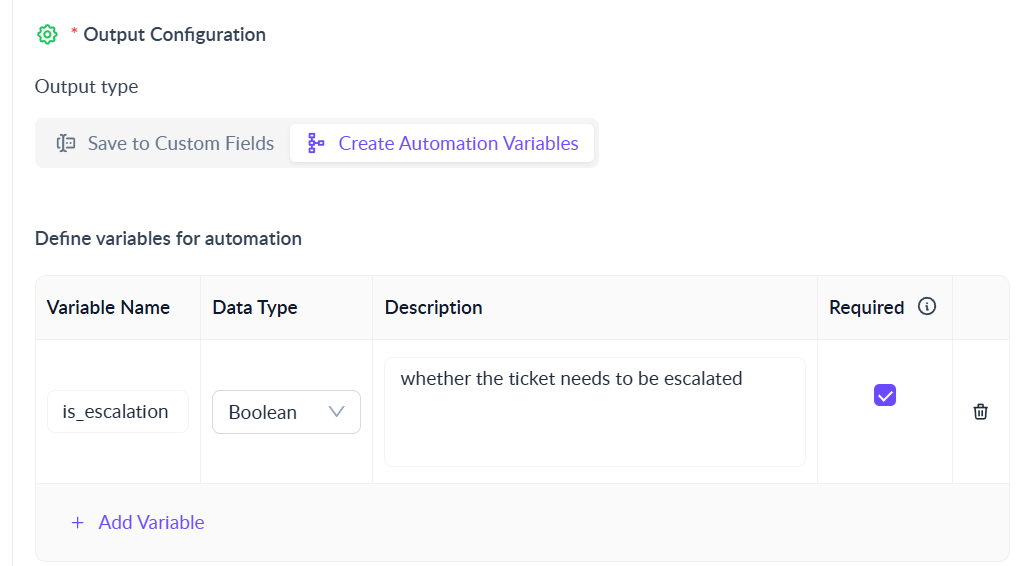Viewport: 1028px width, 566px height.
Task: Click the info icon beside Required
Action: tap(927, 307)
